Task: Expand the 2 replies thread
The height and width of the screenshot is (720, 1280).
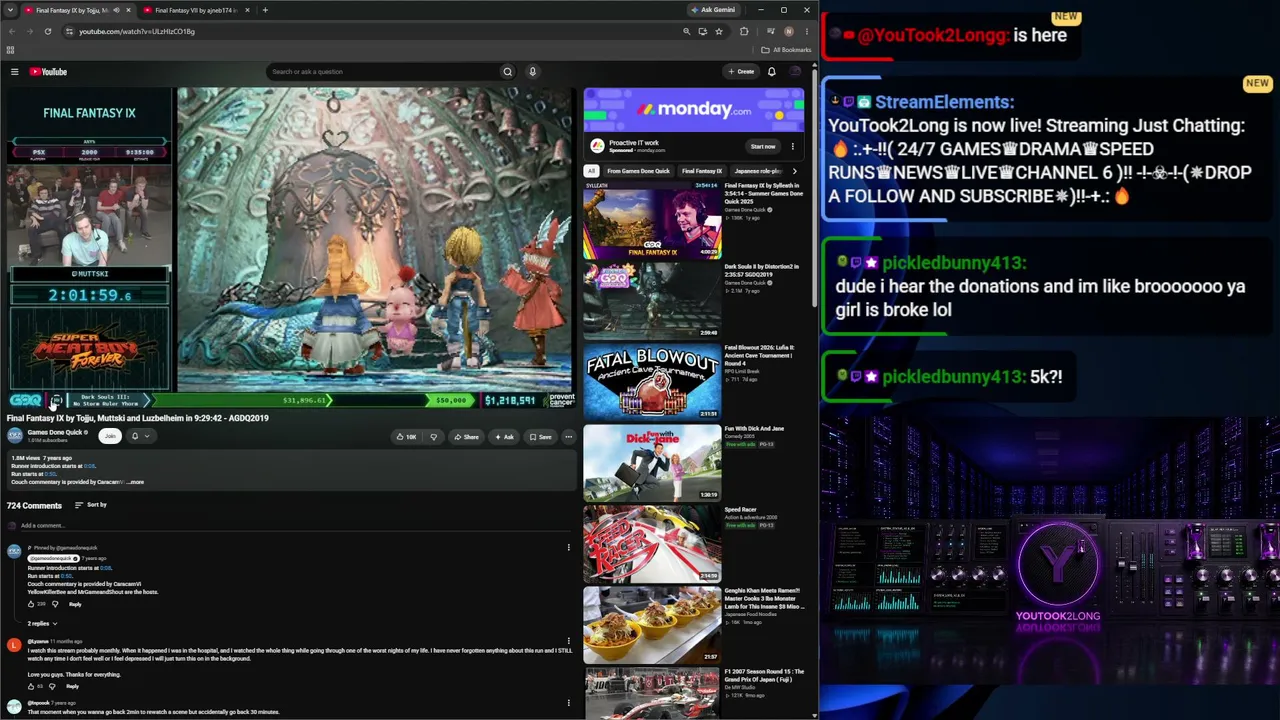Action: pos(42,623)
